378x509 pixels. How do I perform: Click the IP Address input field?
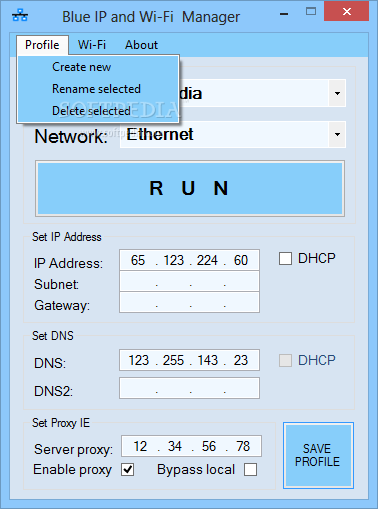(189, 260)
